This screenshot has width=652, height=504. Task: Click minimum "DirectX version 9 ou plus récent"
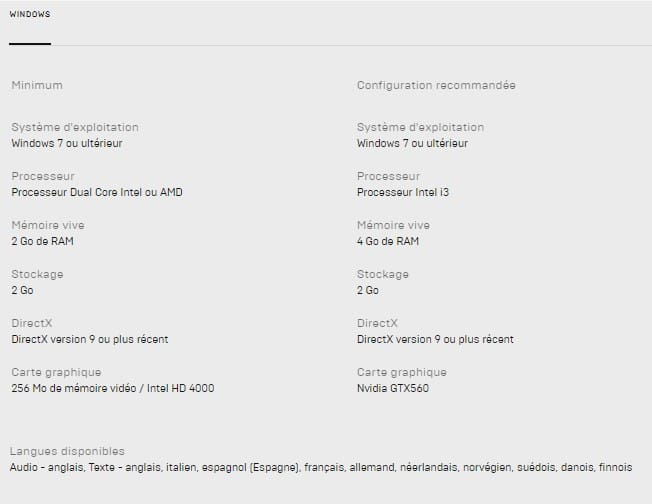[90, 340]
